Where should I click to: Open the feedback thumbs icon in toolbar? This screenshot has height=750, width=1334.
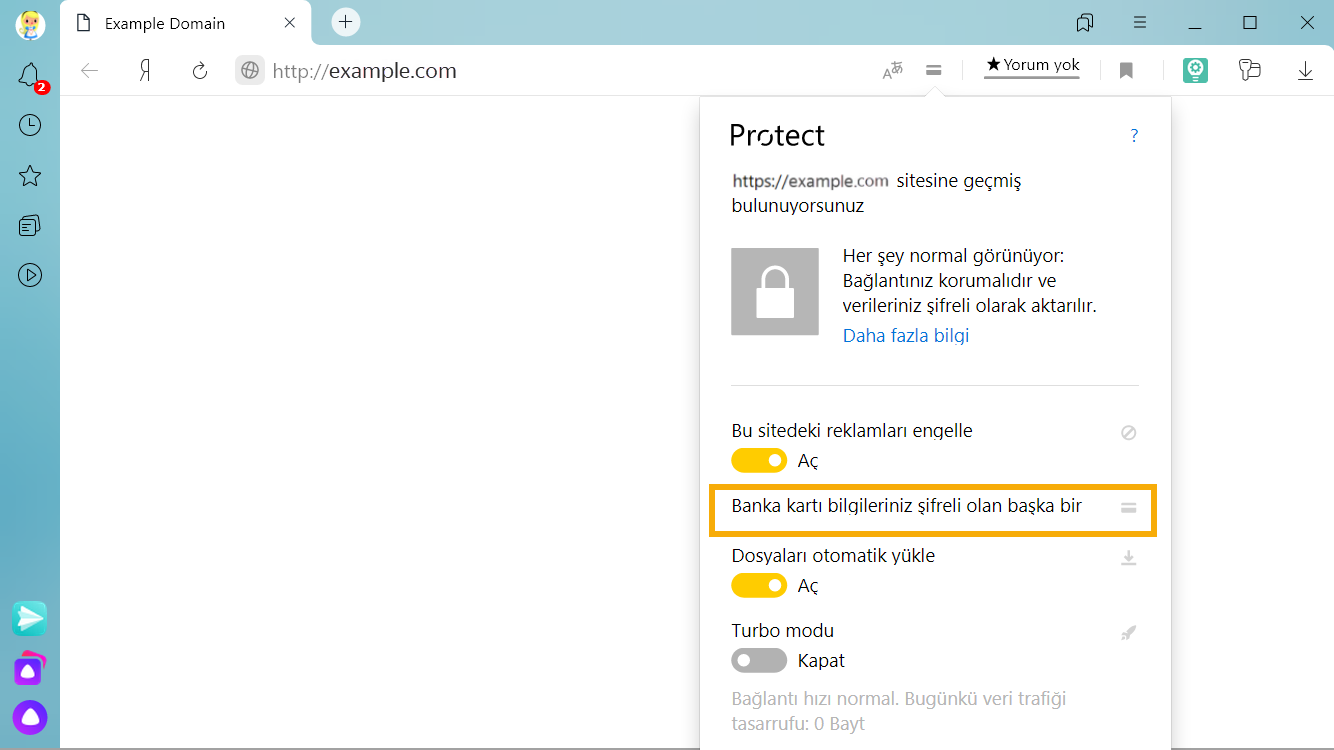1250,70
